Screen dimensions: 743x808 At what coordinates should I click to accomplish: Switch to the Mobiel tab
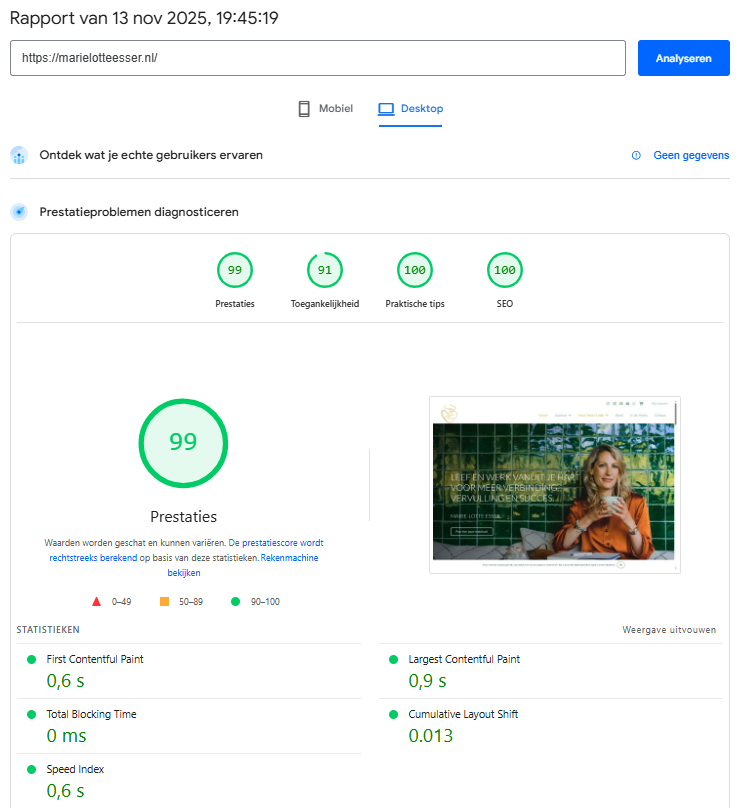pos(325,109)
